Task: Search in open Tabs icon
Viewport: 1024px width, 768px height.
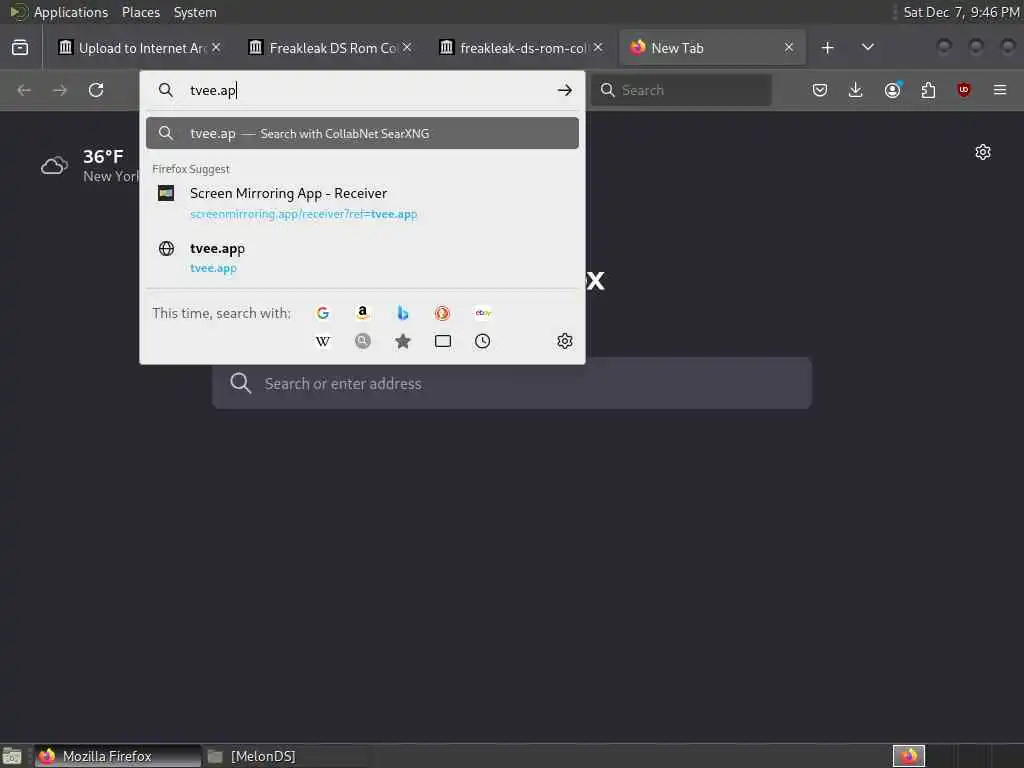Action: click(443, 341)
